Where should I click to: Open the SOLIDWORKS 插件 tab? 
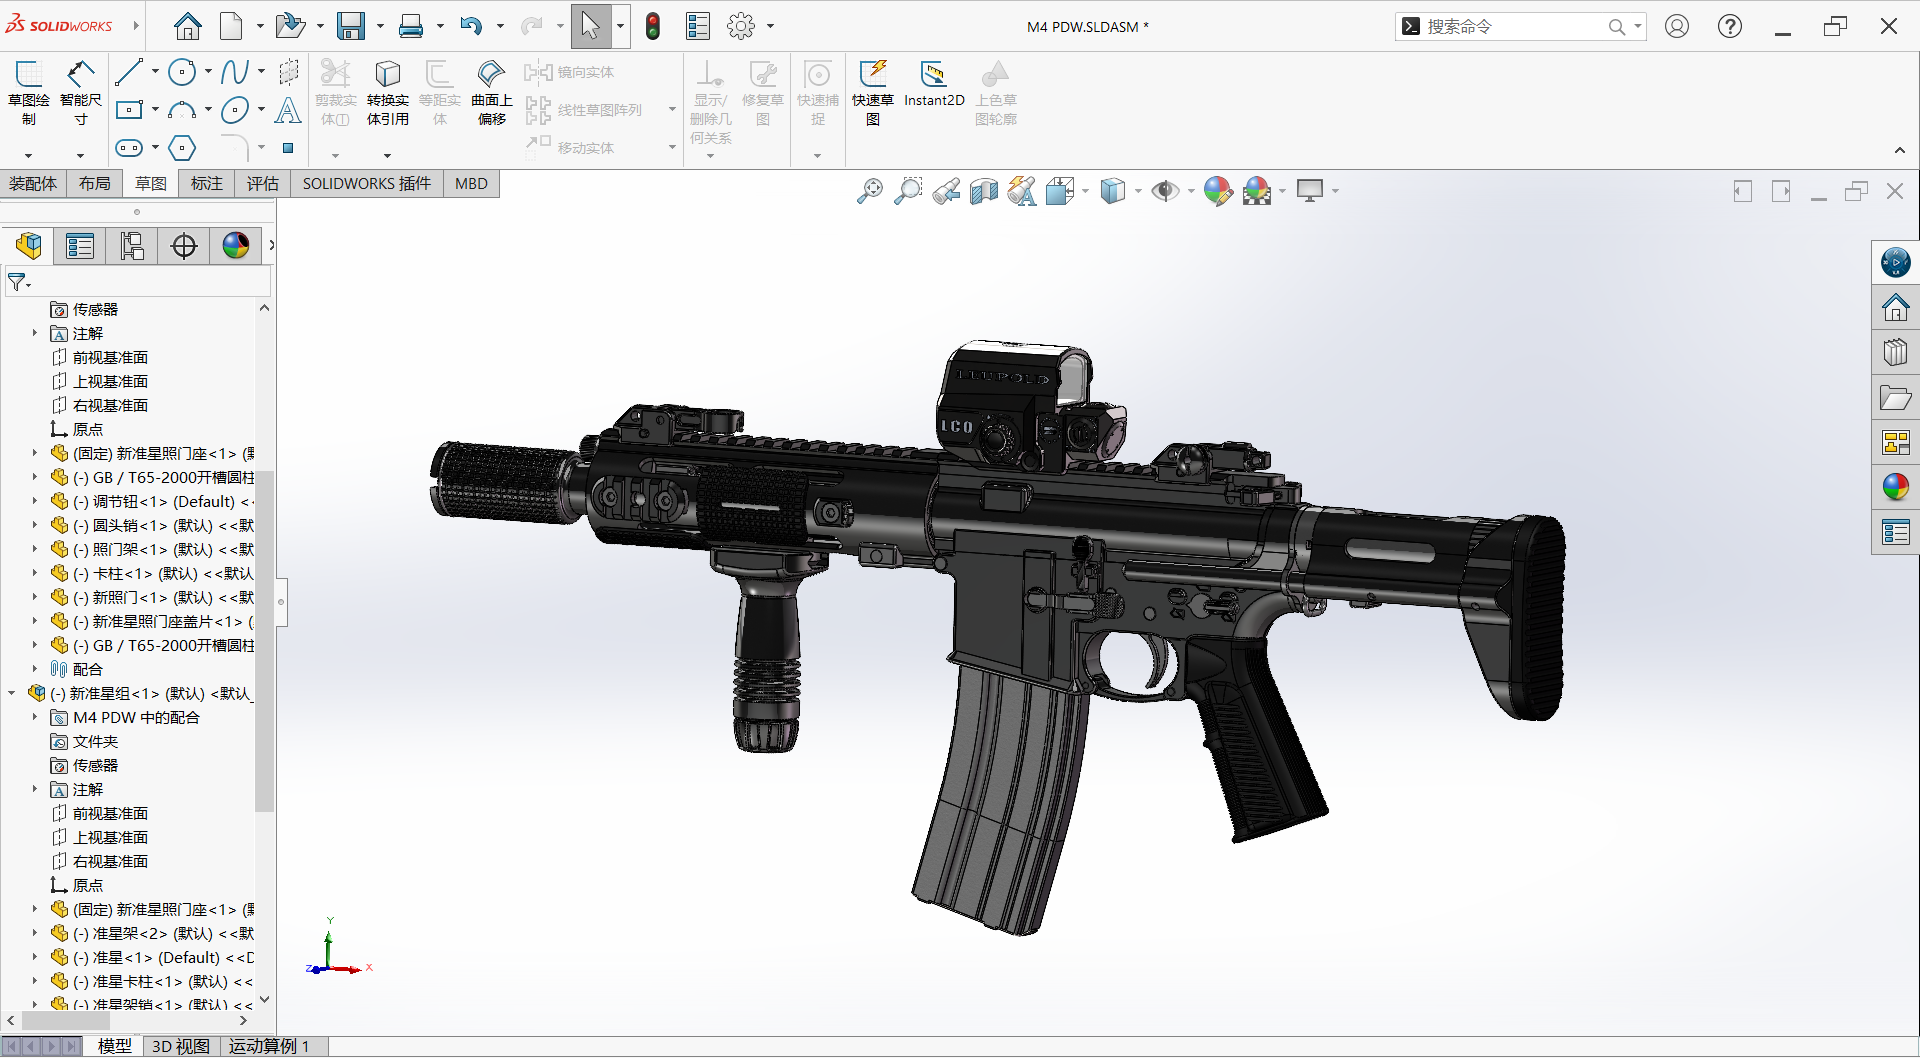coord(367,184)
